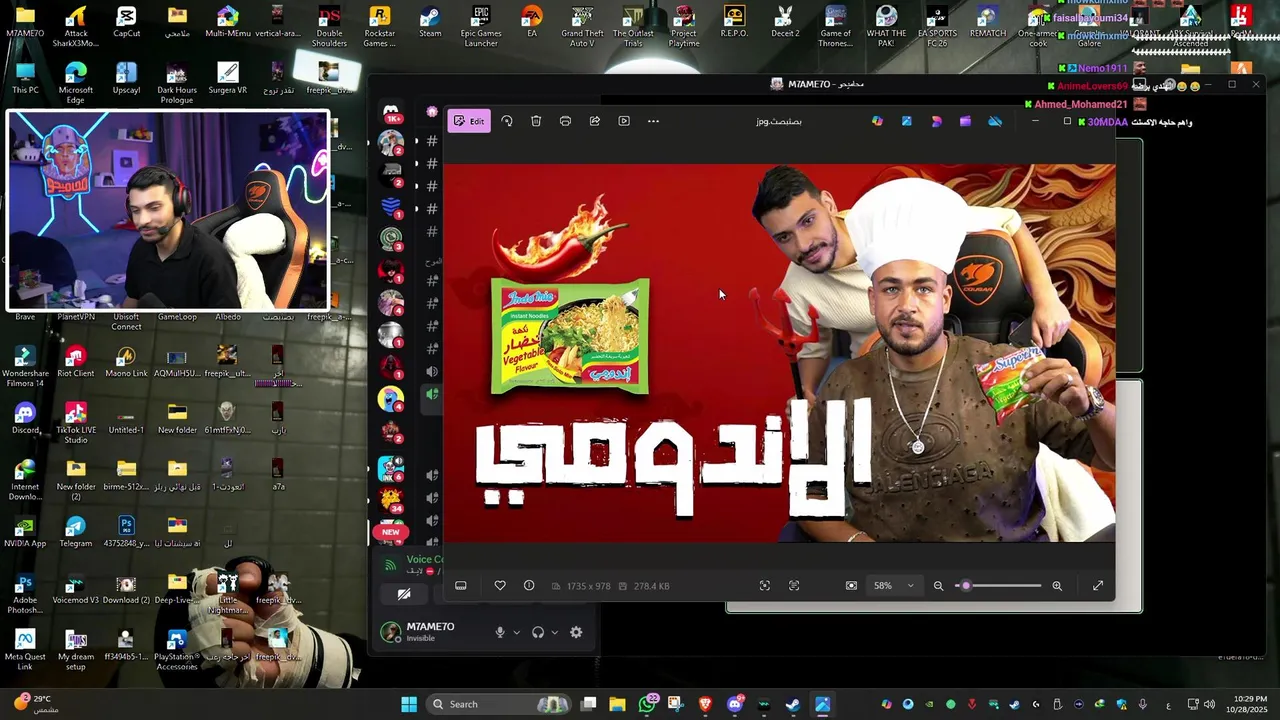Screen dimensions: 1280x720
Task: Open File Explorer from taskbar
Action: point(617,704)
